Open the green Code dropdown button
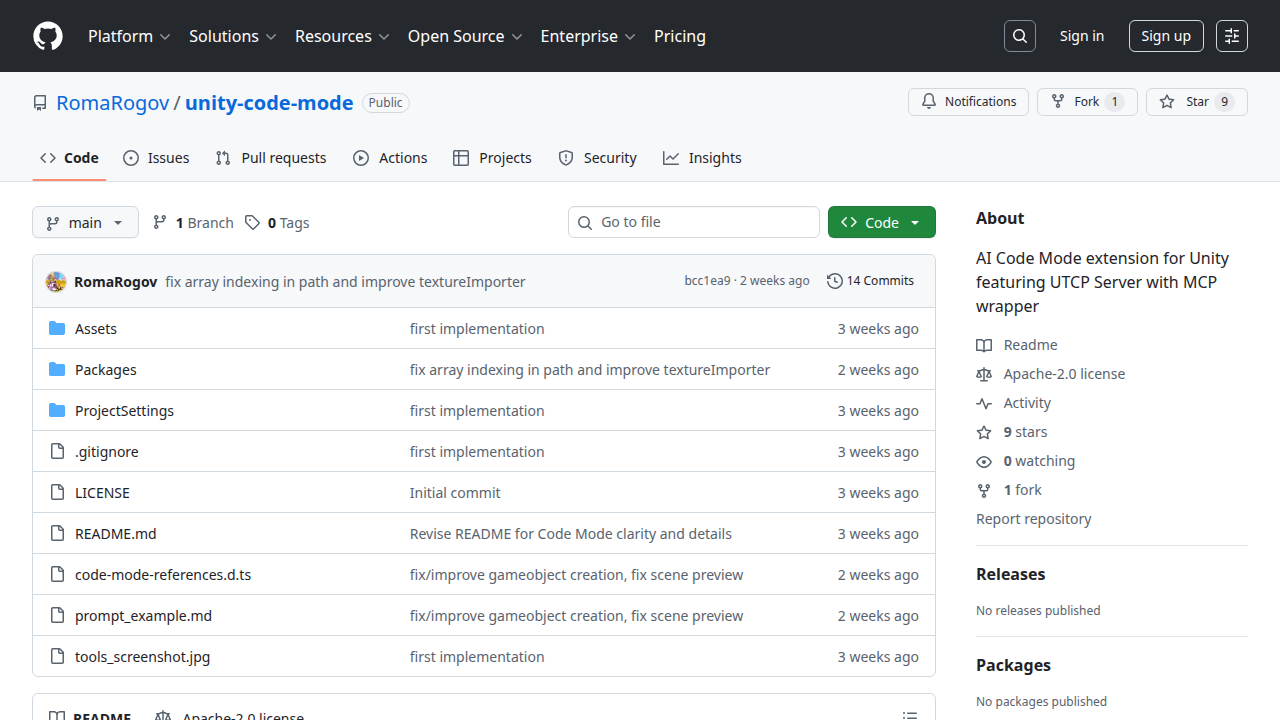Viewport: 1280px width, 720px height. coord(882,222)
